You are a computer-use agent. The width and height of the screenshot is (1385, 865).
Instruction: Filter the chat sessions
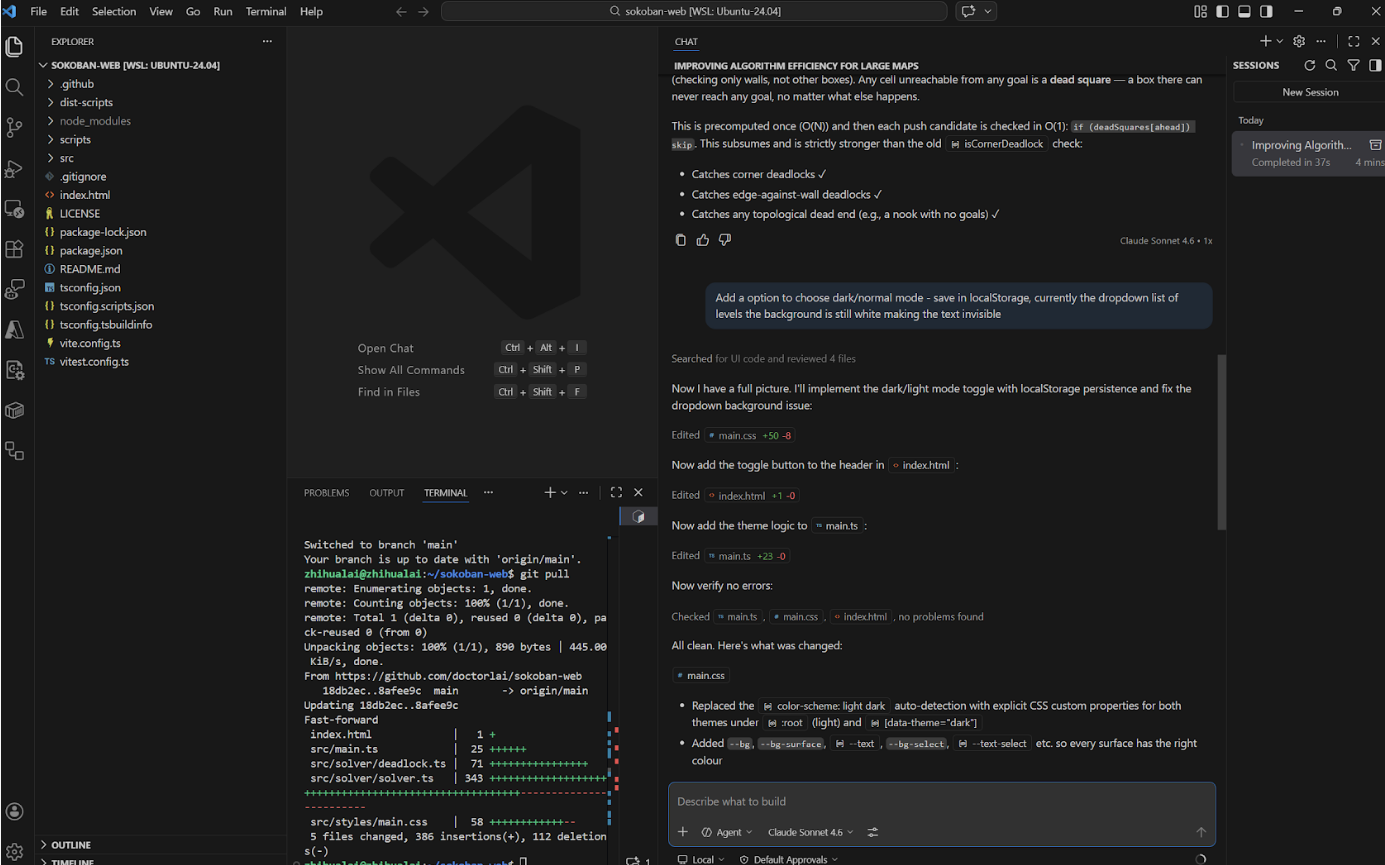(x=1353, y=65)
